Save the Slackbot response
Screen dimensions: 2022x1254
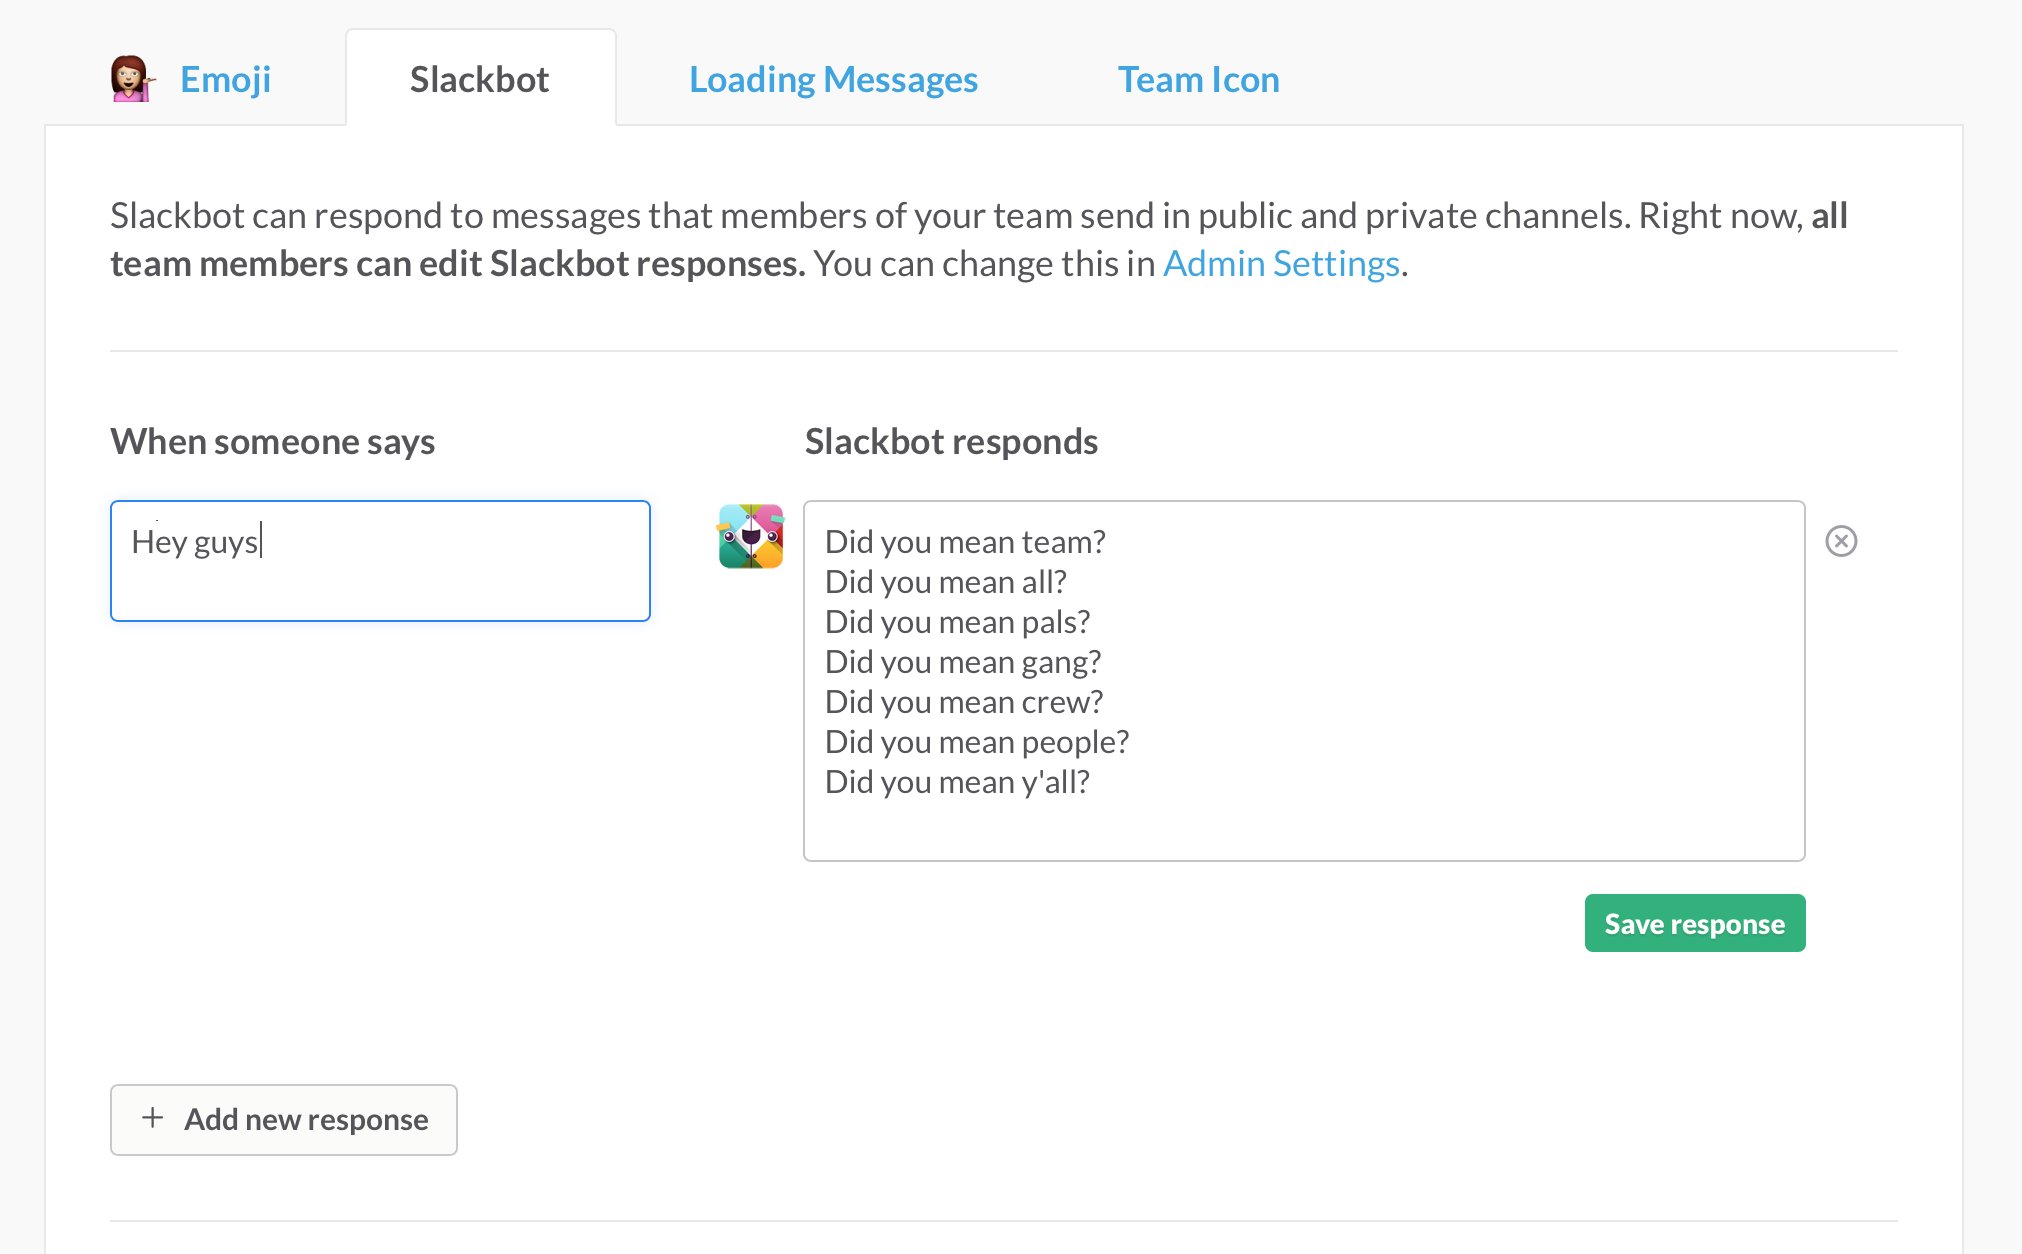[x=1695, y=923]
